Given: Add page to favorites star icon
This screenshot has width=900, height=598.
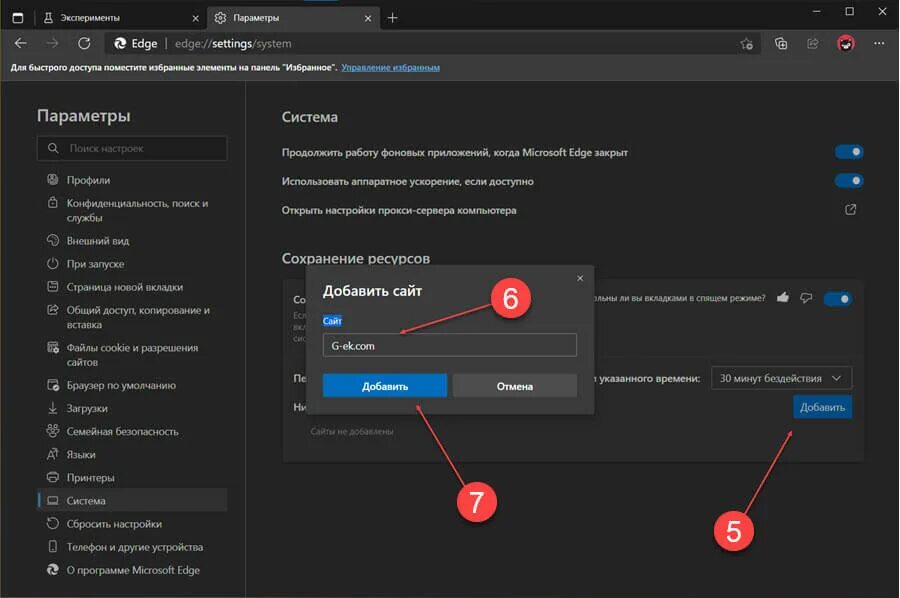Looking at the screenshot, I should [746, 44].
